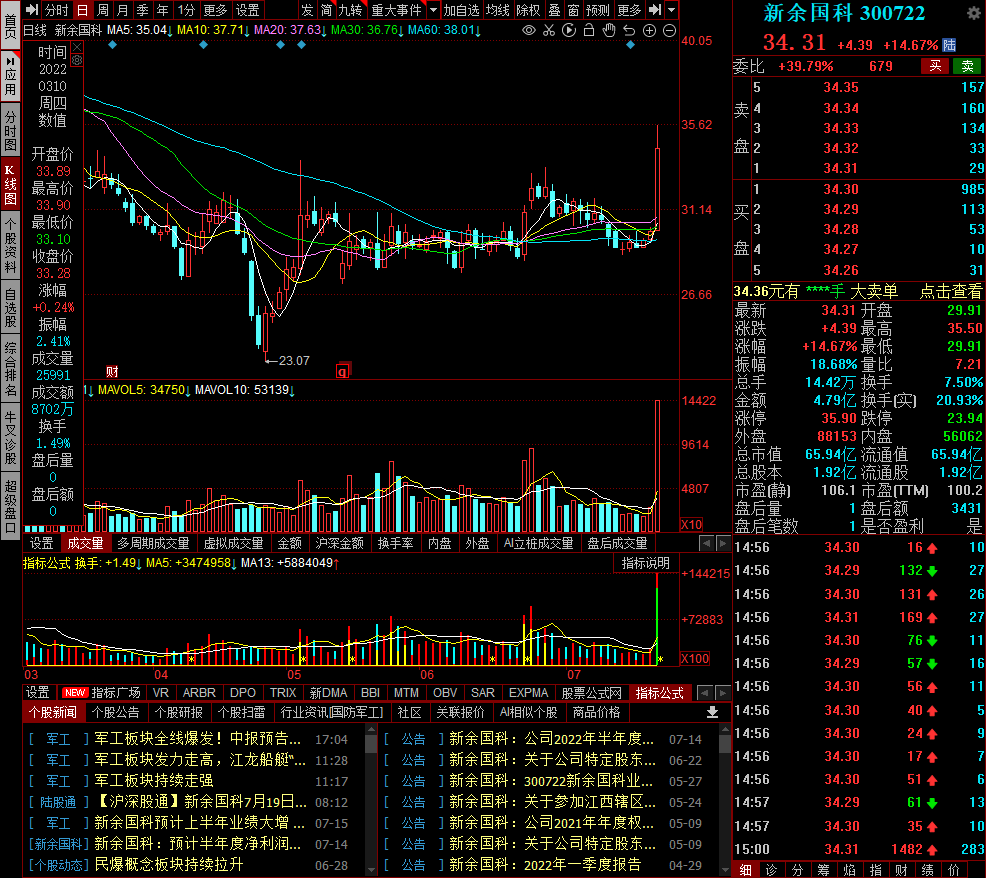Select the scissors cut tool

(x=549, y=30)
